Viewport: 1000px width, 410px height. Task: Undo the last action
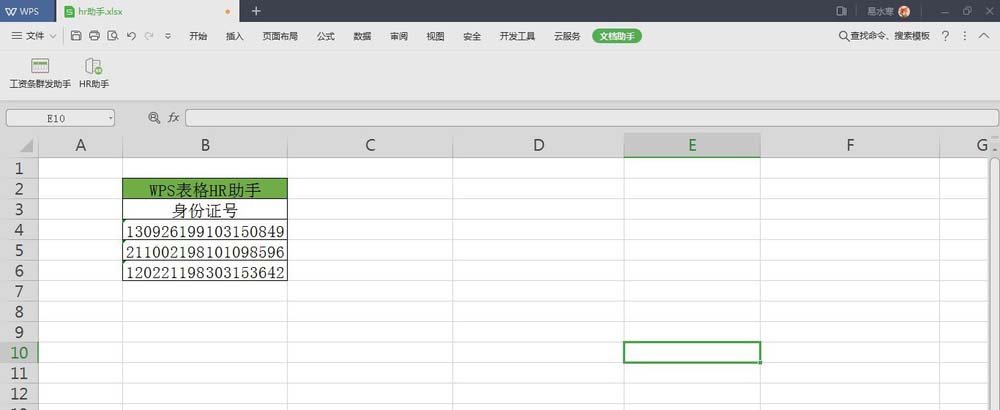click(x=131, y=36)
